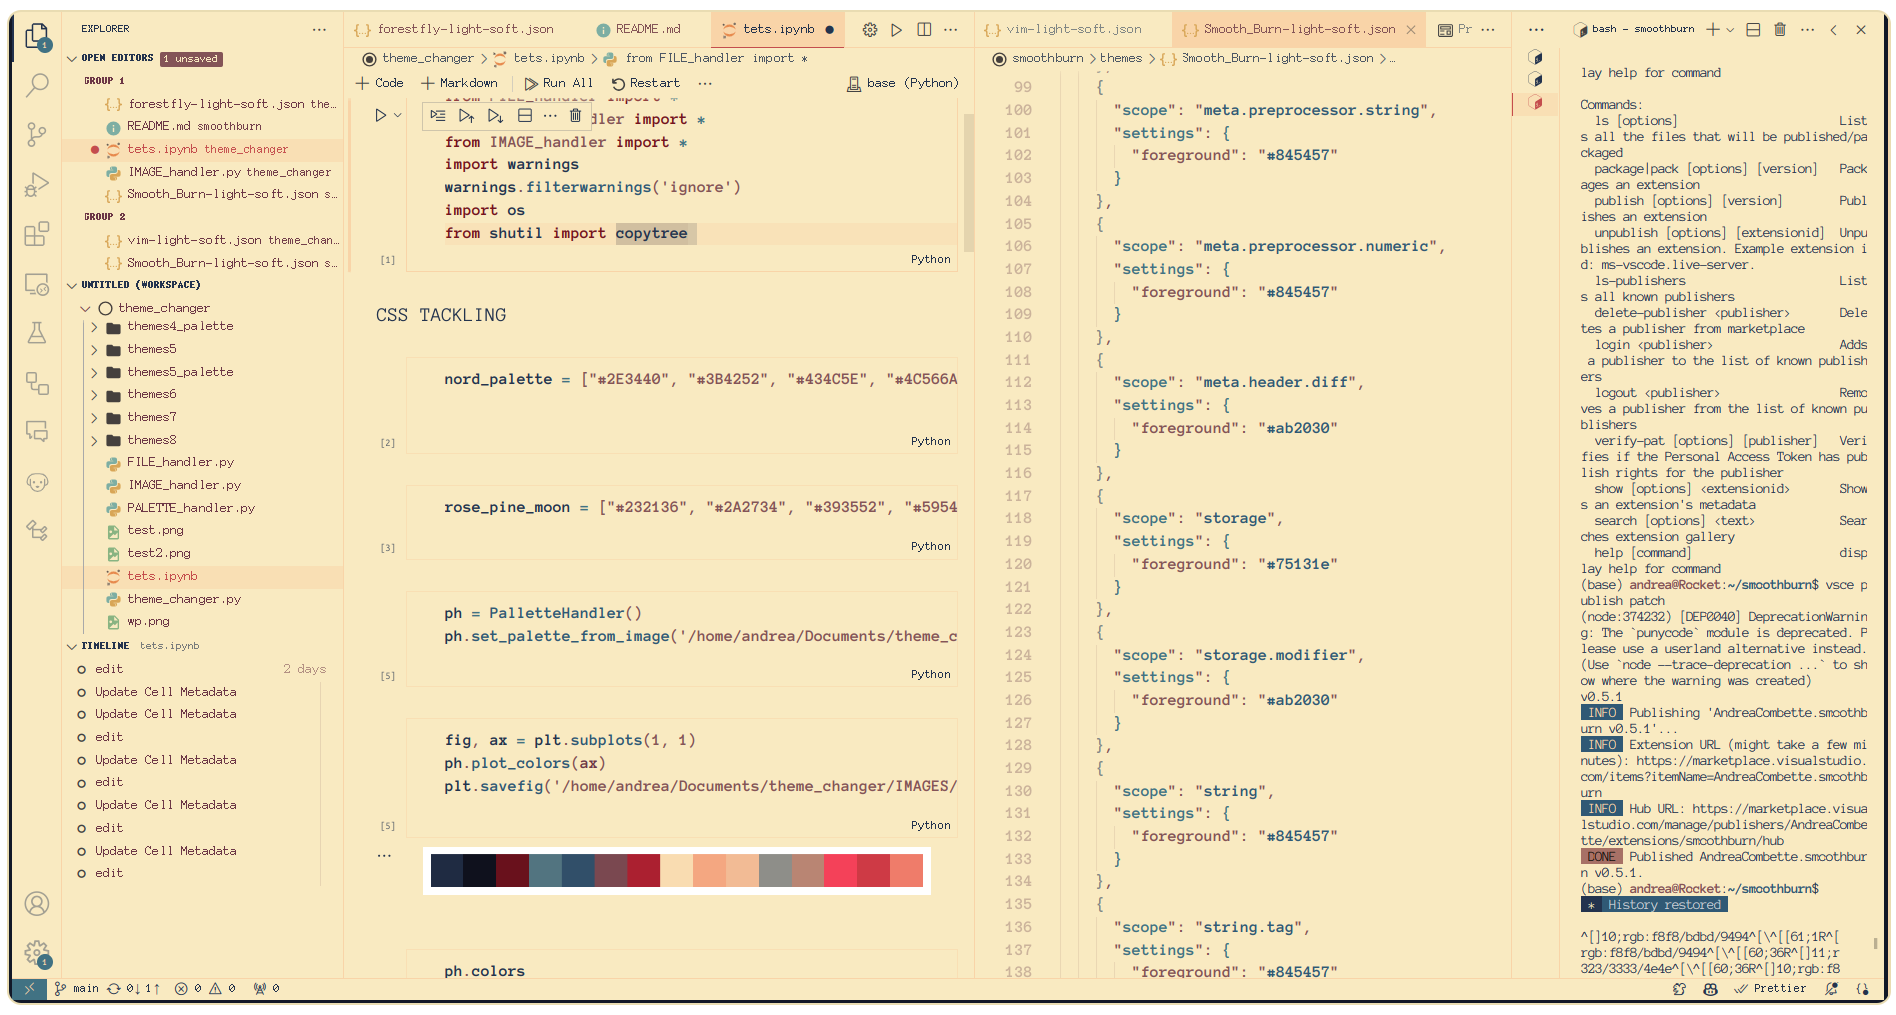Switch to README.md tab
The image size is (1896, 1015).
pos(648,30)
